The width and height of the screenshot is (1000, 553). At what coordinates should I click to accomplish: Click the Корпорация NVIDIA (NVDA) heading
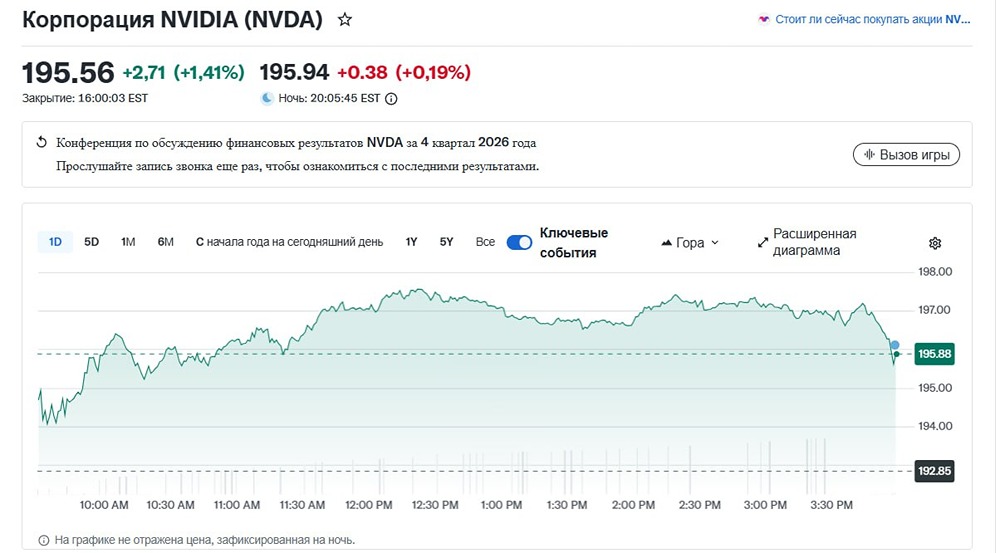pos(172,20)
